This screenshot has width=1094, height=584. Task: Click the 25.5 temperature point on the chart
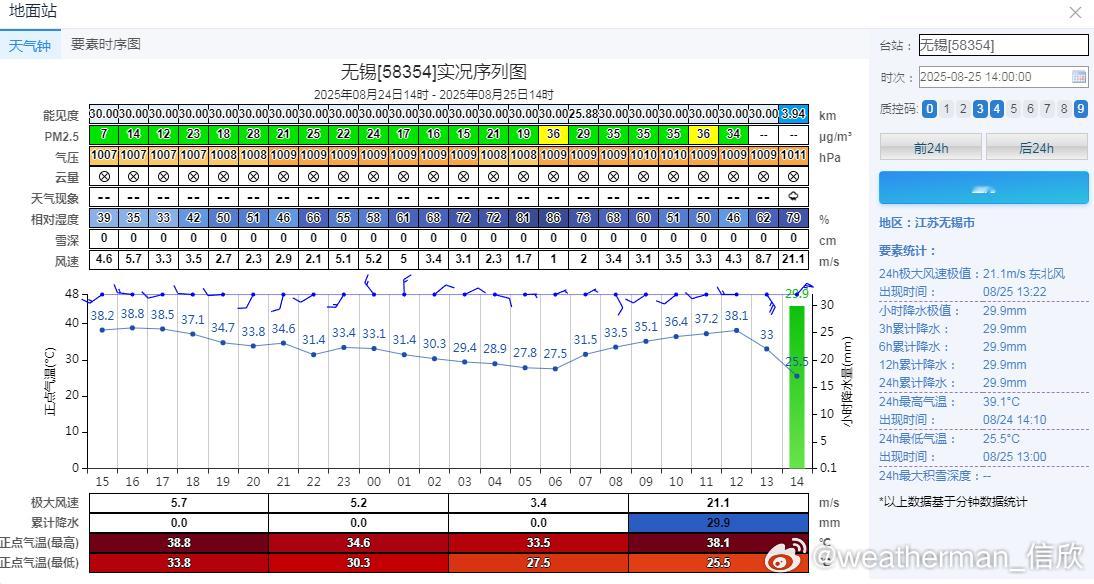click(x=797, y=375)
